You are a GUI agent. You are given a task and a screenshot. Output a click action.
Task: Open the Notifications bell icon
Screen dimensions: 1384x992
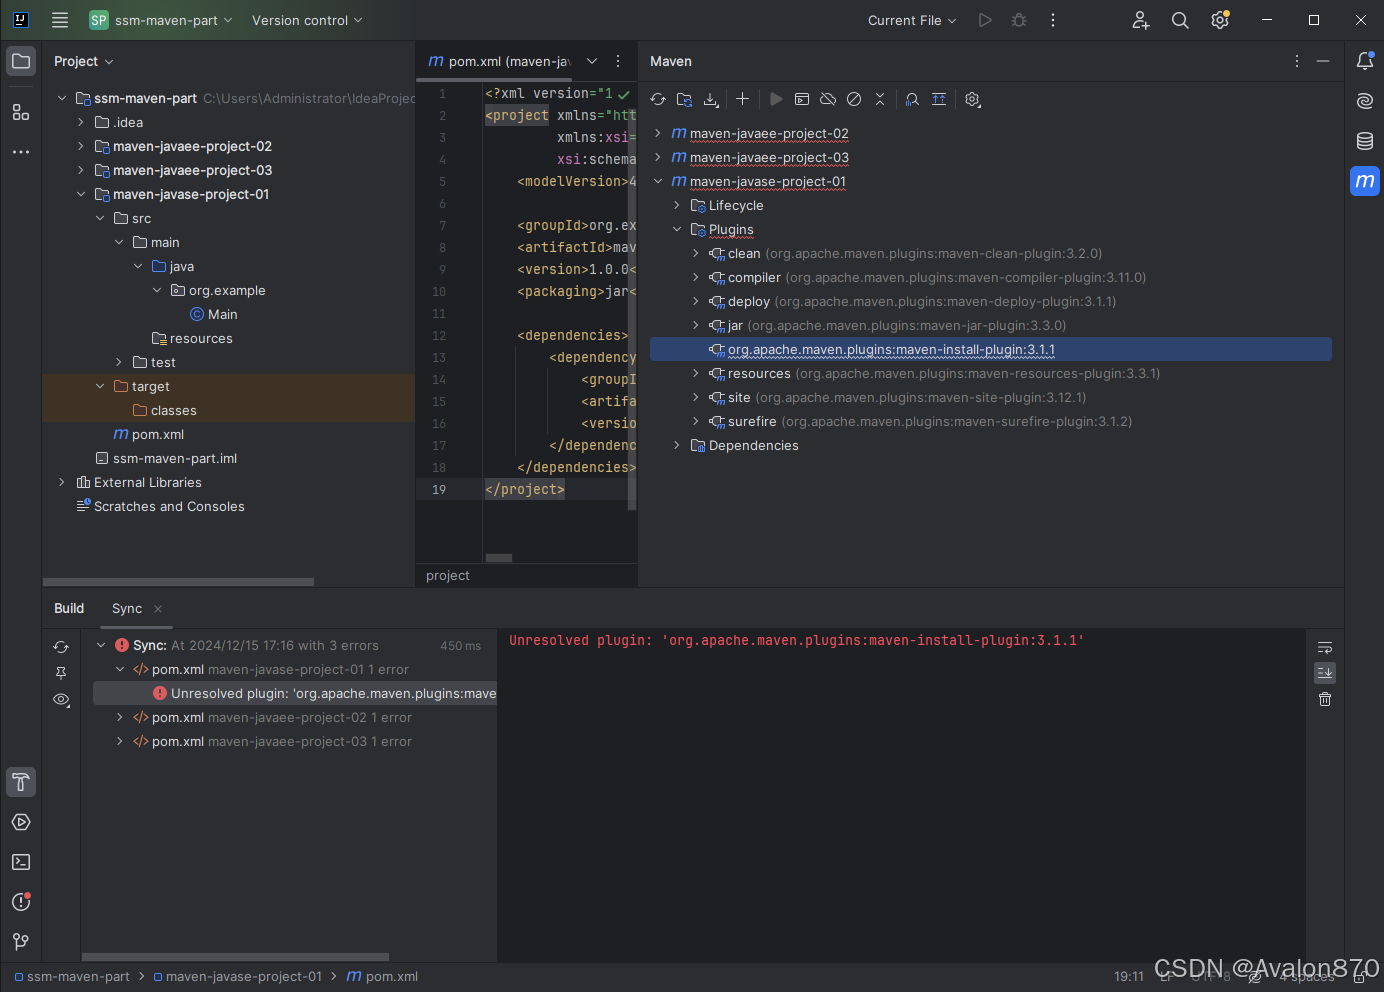1364,61
